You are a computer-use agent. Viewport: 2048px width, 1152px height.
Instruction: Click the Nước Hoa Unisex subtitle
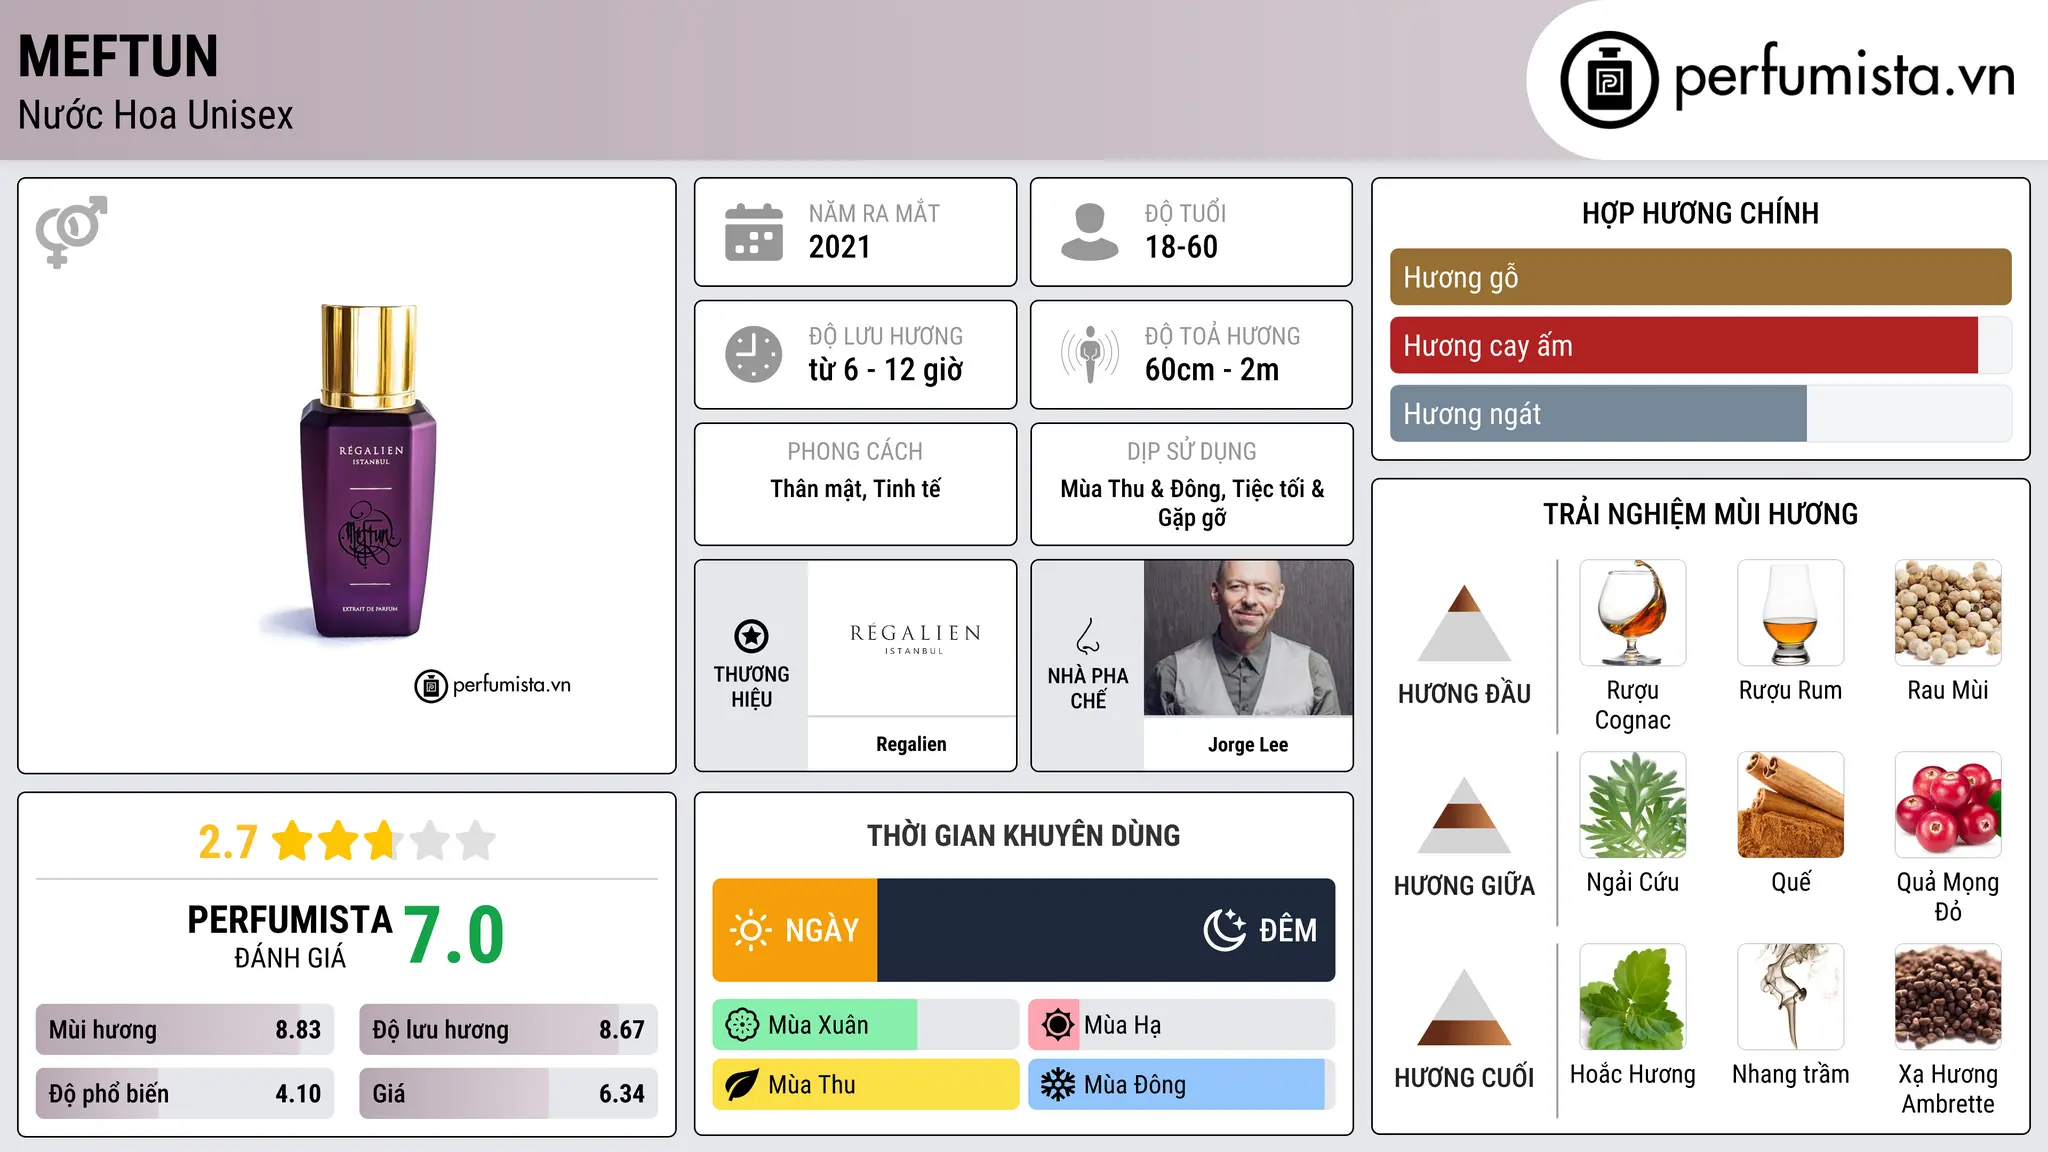tap(156, 115)
